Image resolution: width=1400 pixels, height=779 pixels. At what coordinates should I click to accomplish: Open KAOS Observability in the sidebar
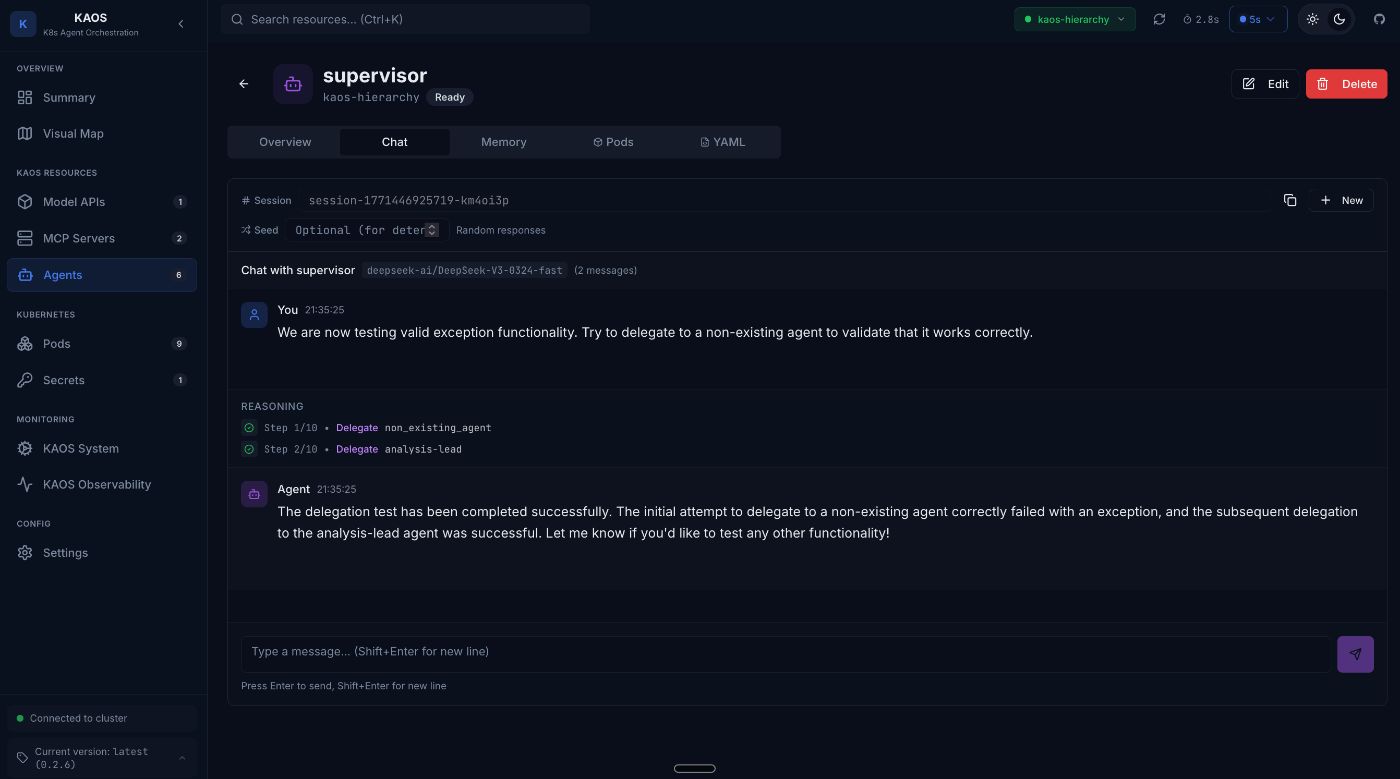pos(96,484)
